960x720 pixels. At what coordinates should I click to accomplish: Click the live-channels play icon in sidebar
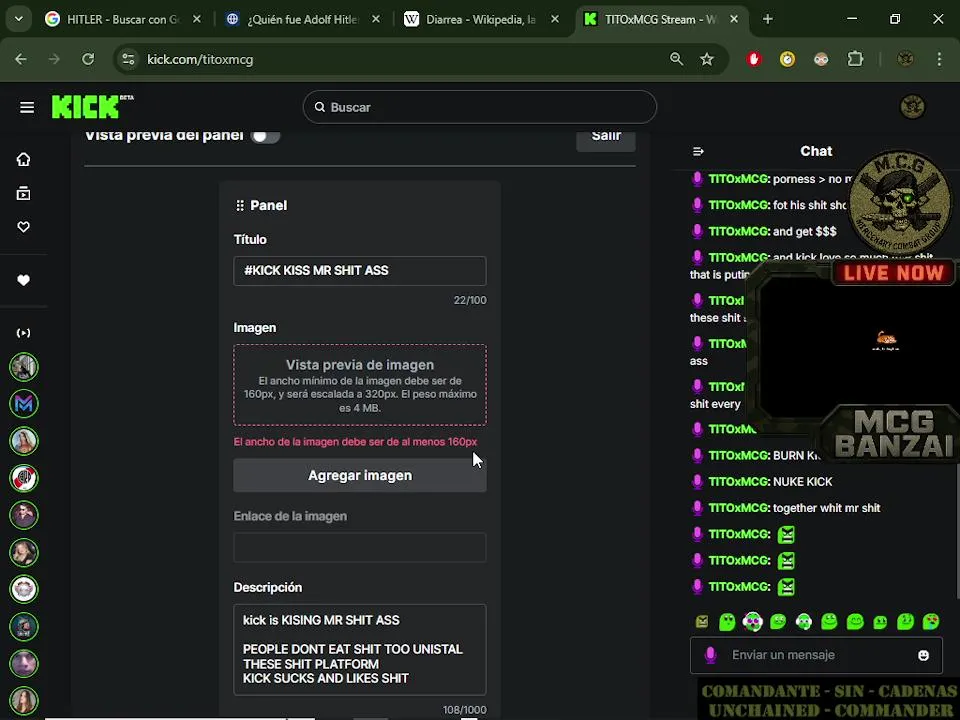23,333
